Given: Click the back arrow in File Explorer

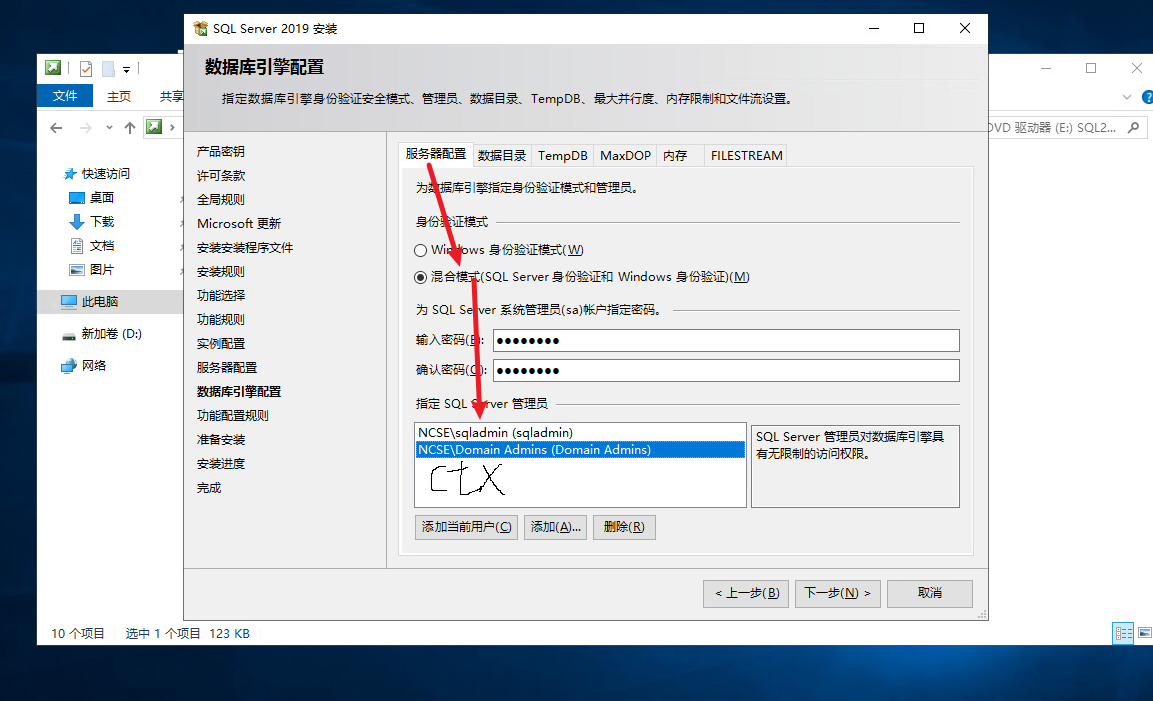Looking at the screenshot, I should [x=56, y=128].
